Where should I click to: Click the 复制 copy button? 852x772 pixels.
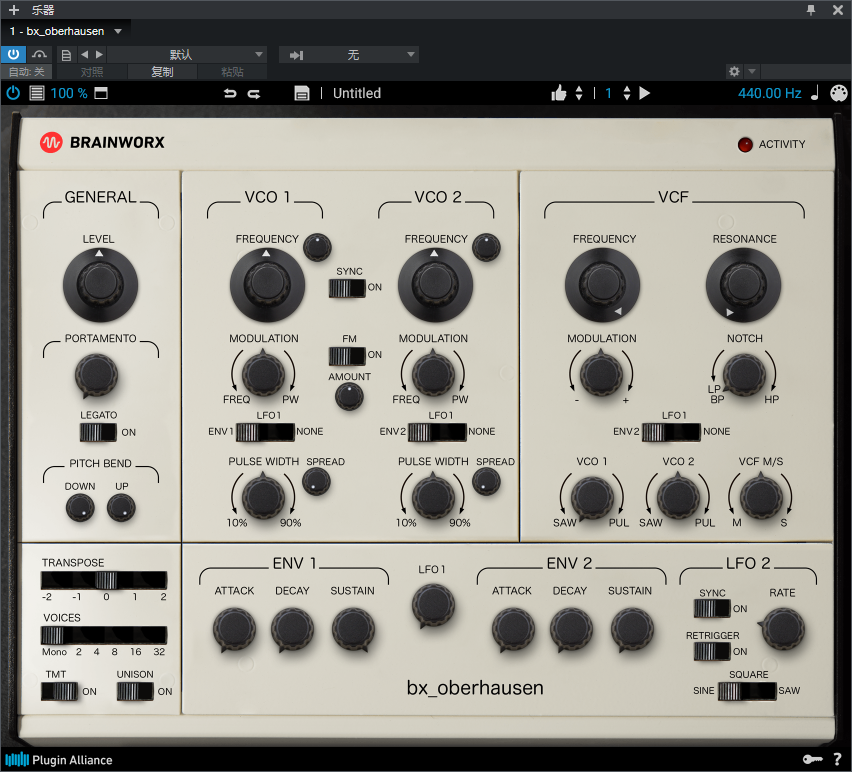click(x=162, y=72)
